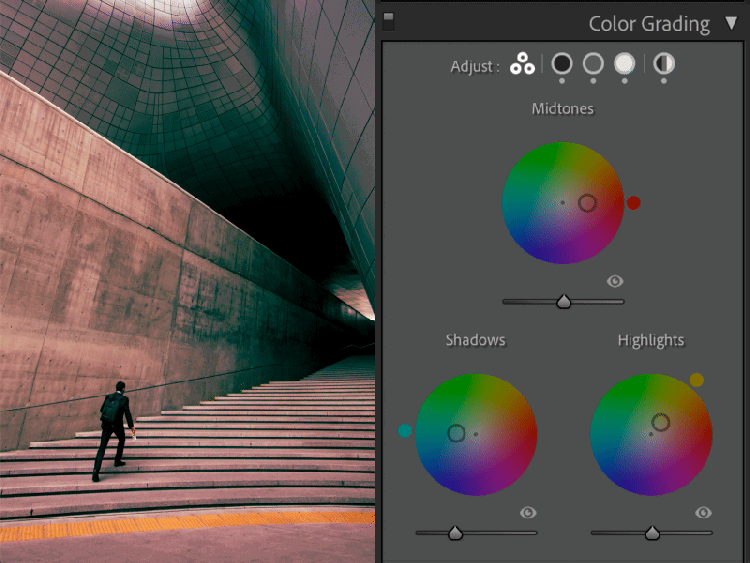
Task: Click the Highlights color wheel picker circle
Action: [x=661, y=422]
